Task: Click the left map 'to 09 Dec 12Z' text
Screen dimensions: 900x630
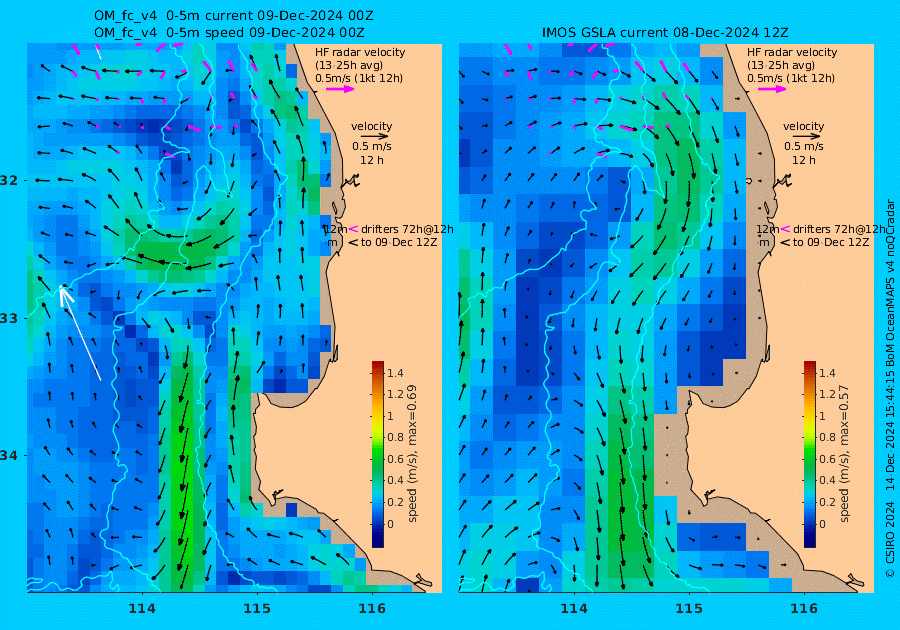Action: coord(399,242)
